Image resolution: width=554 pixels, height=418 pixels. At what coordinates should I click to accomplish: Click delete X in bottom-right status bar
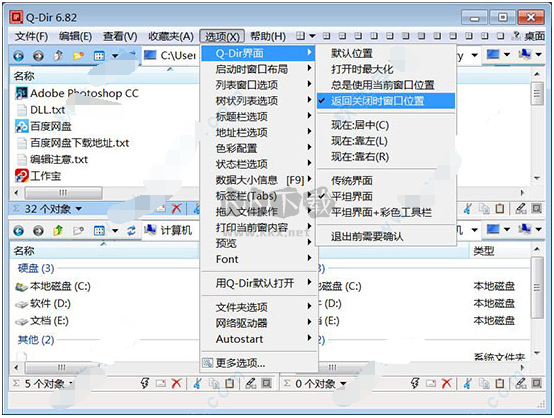(447, 383)
